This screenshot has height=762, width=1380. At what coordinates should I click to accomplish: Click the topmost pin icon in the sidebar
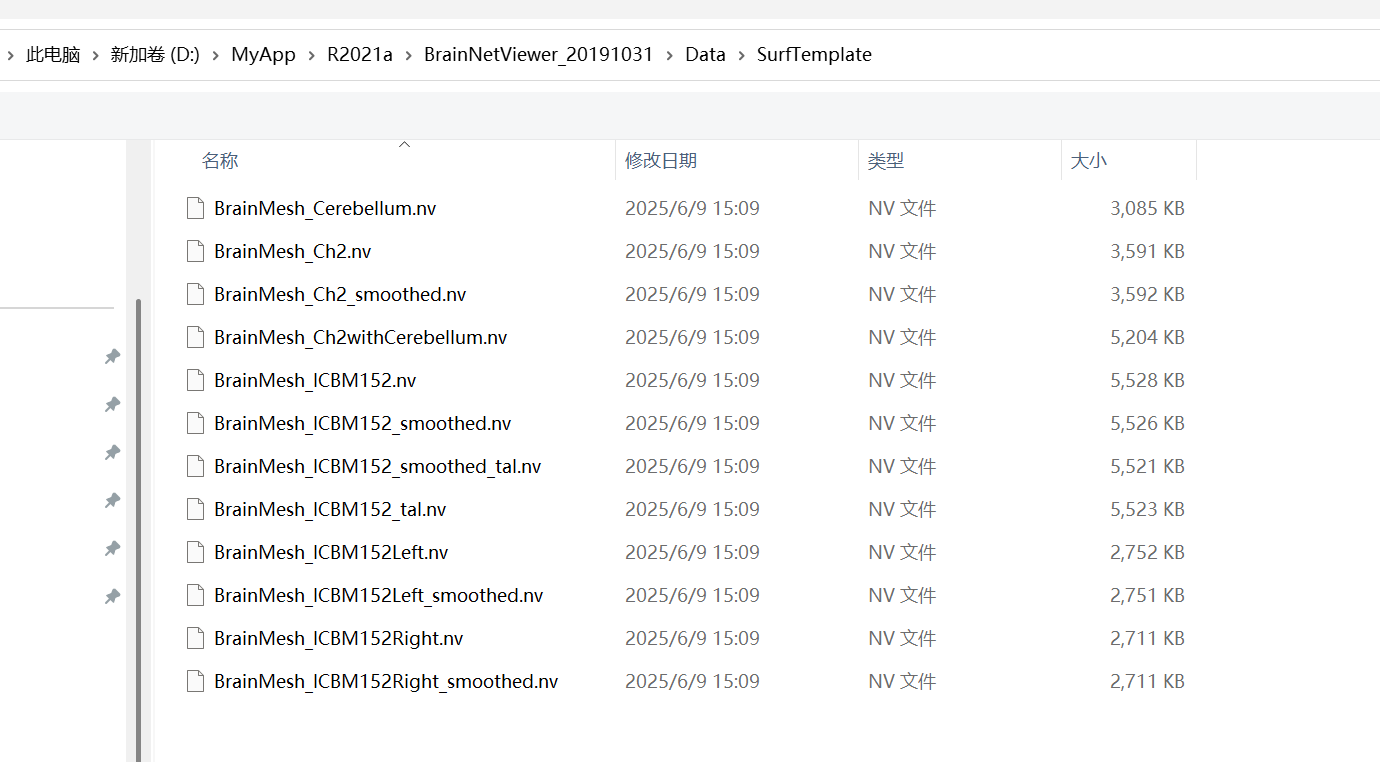(111, 356)
